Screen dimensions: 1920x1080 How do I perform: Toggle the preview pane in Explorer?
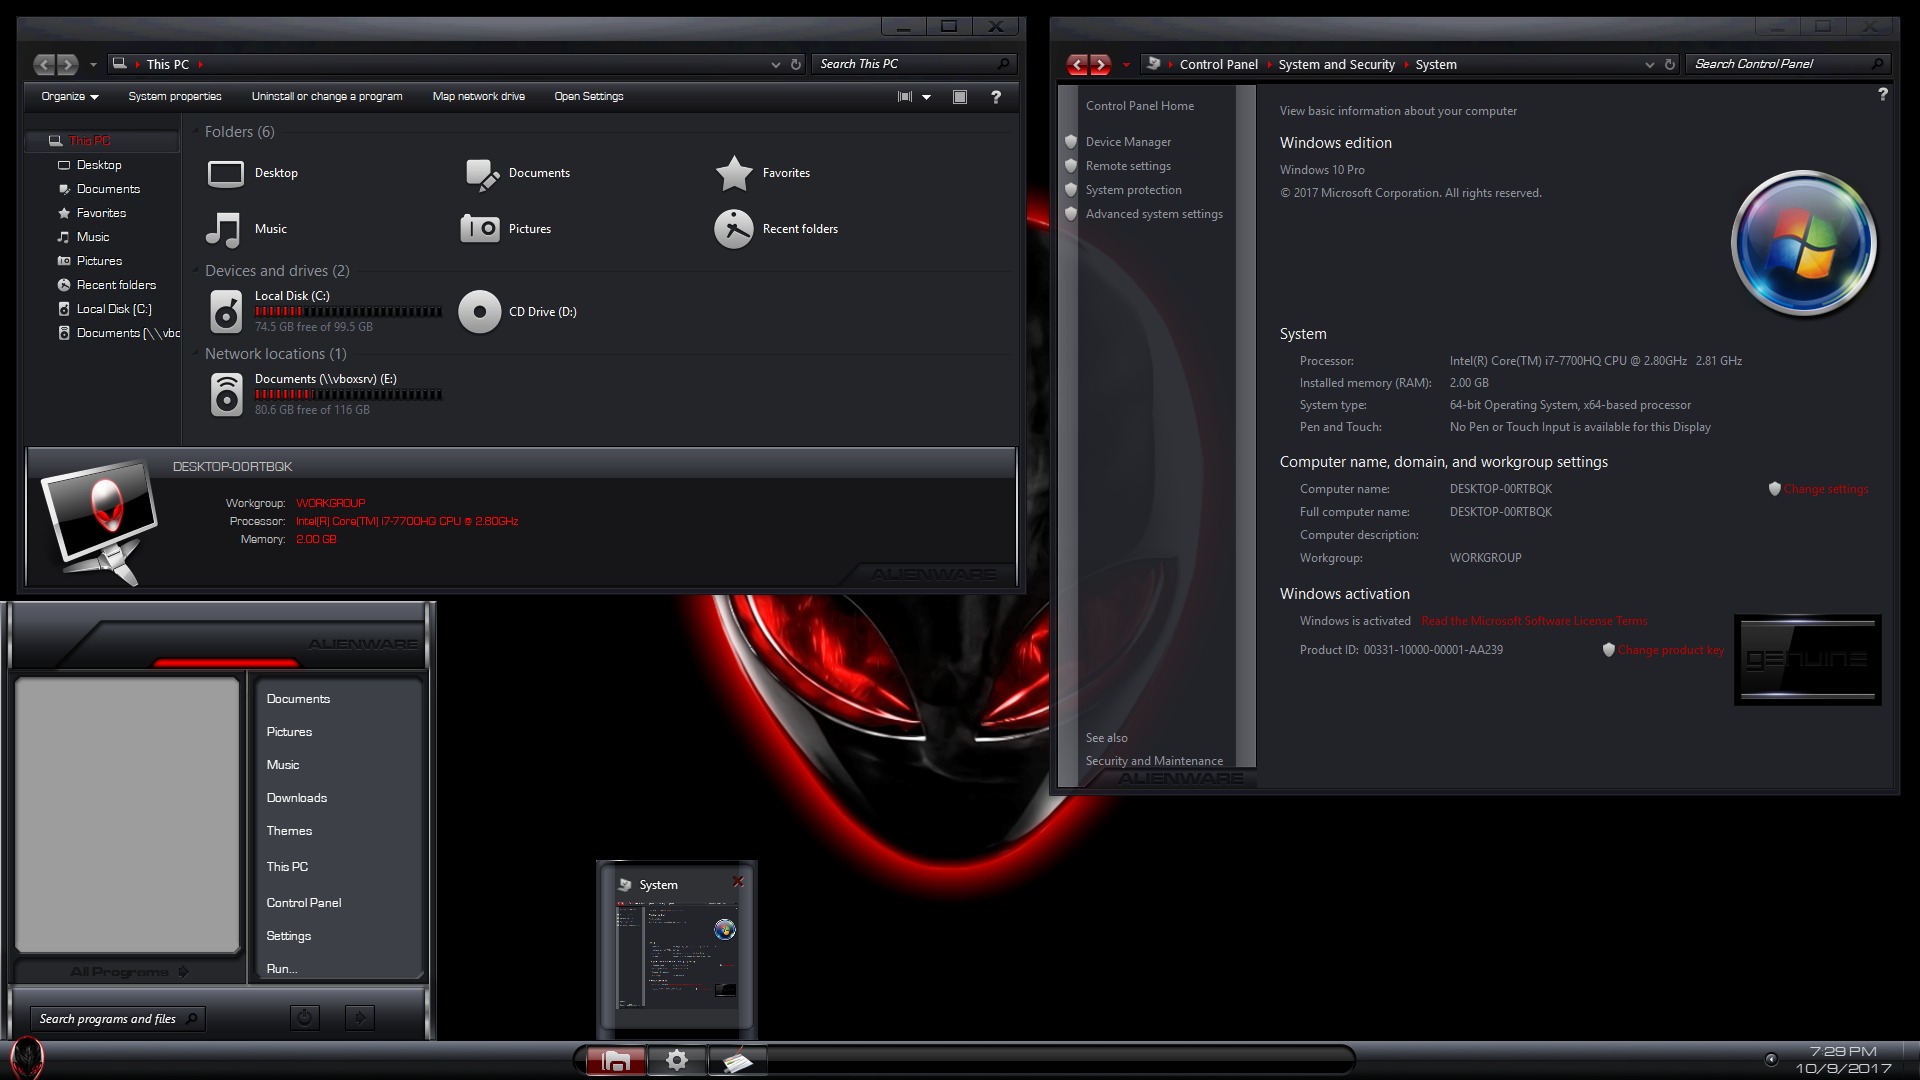coord(959,96)
